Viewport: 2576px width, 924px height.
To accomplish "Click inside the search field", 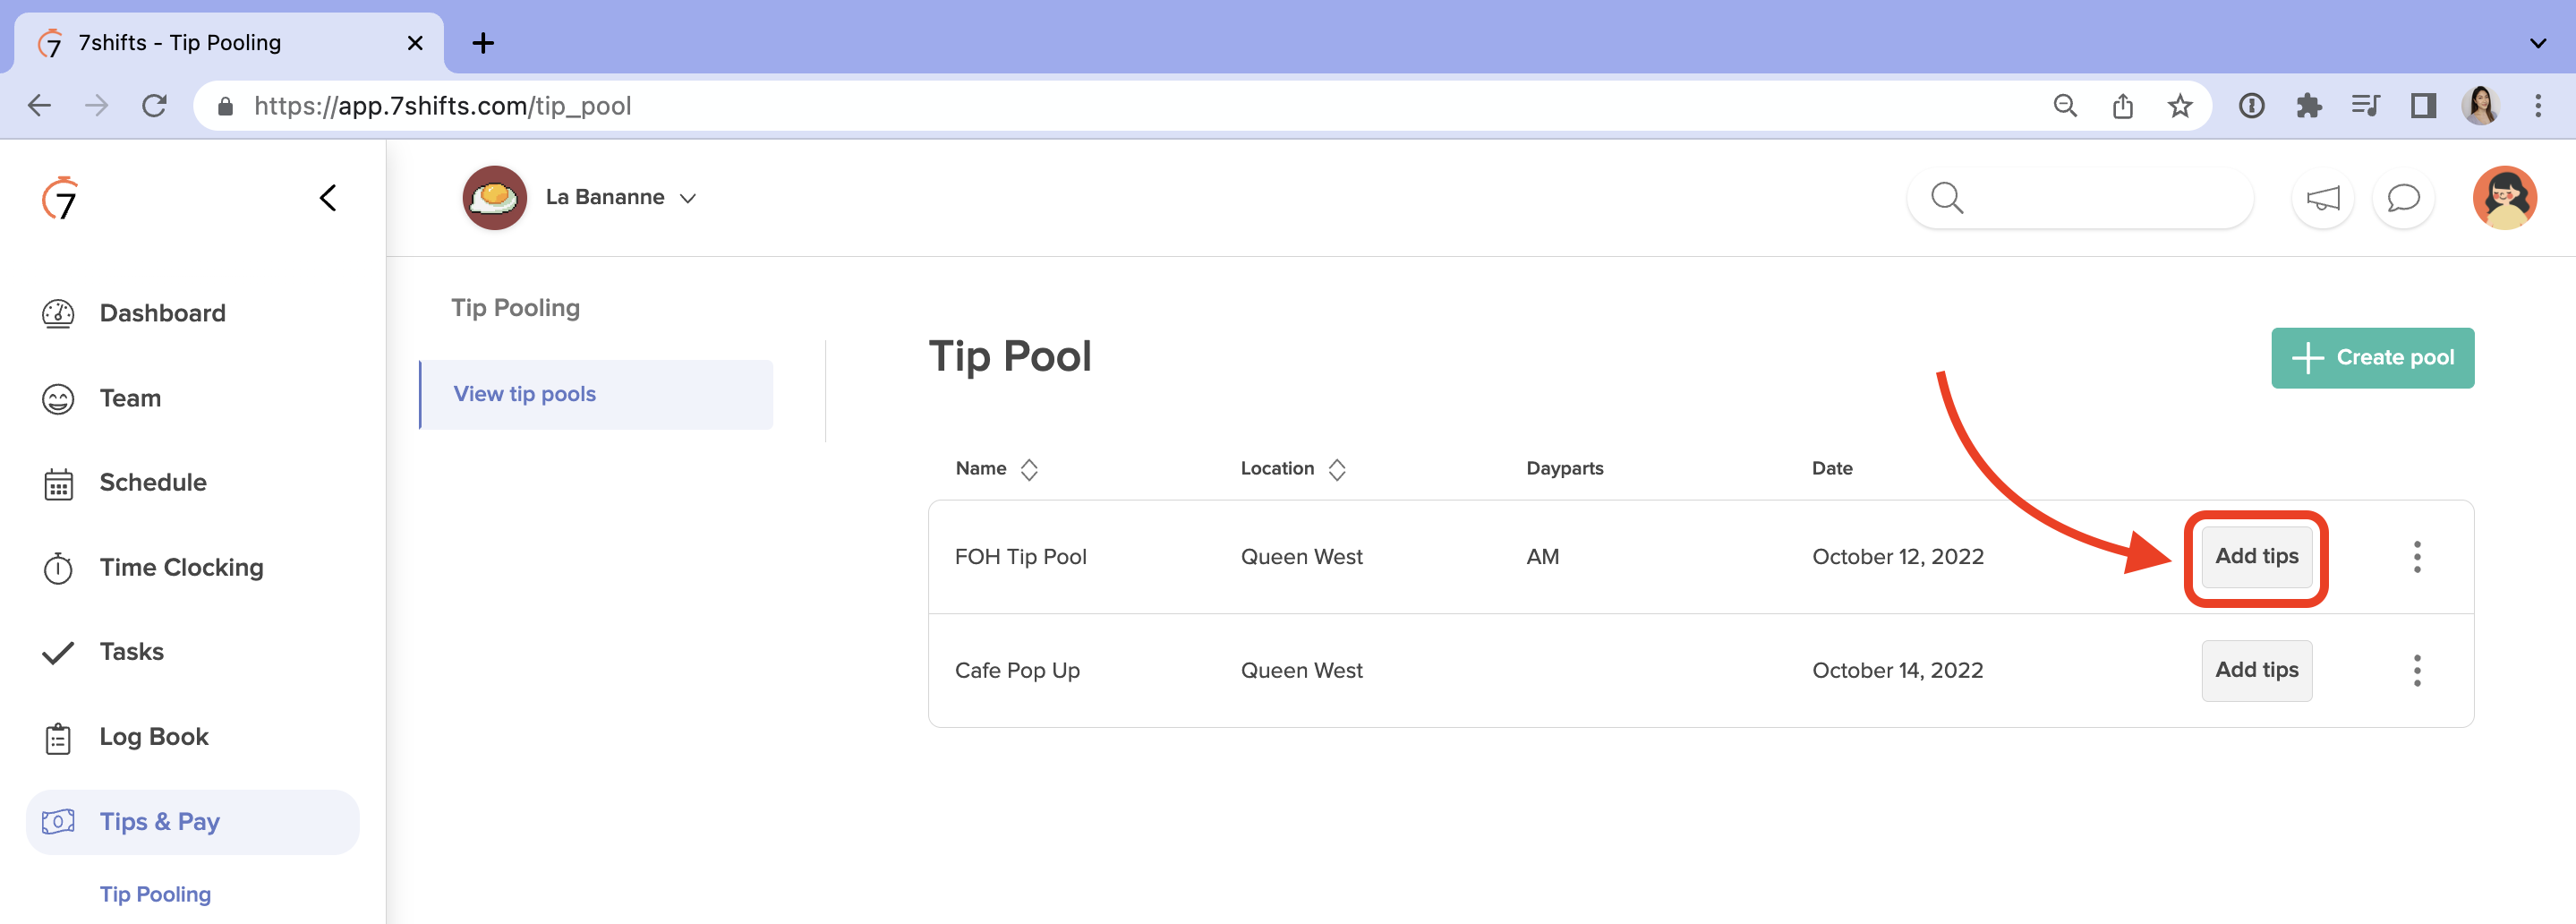I will click(x=2080, y=198).
